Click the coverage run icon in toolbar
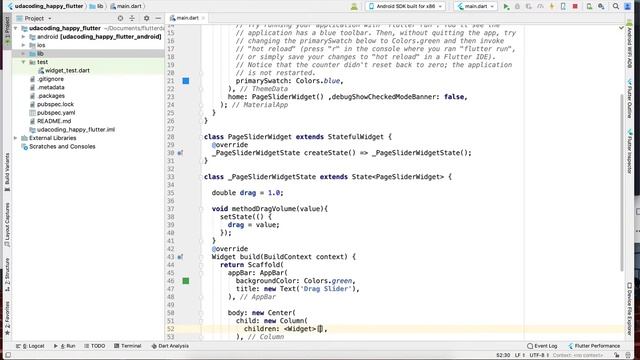640x360 pixels. [529, 6]
